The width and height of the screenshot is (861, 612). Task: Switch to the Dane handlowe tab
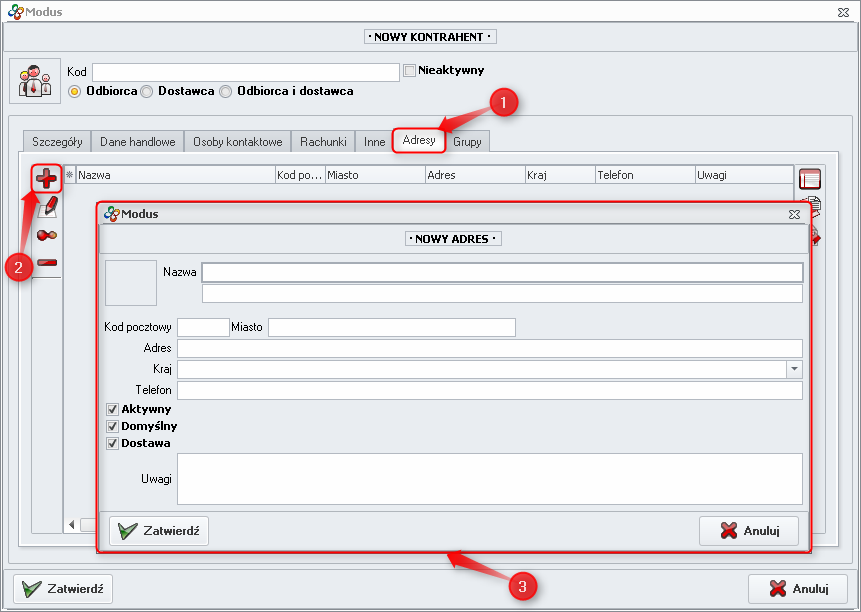[138, 142]
